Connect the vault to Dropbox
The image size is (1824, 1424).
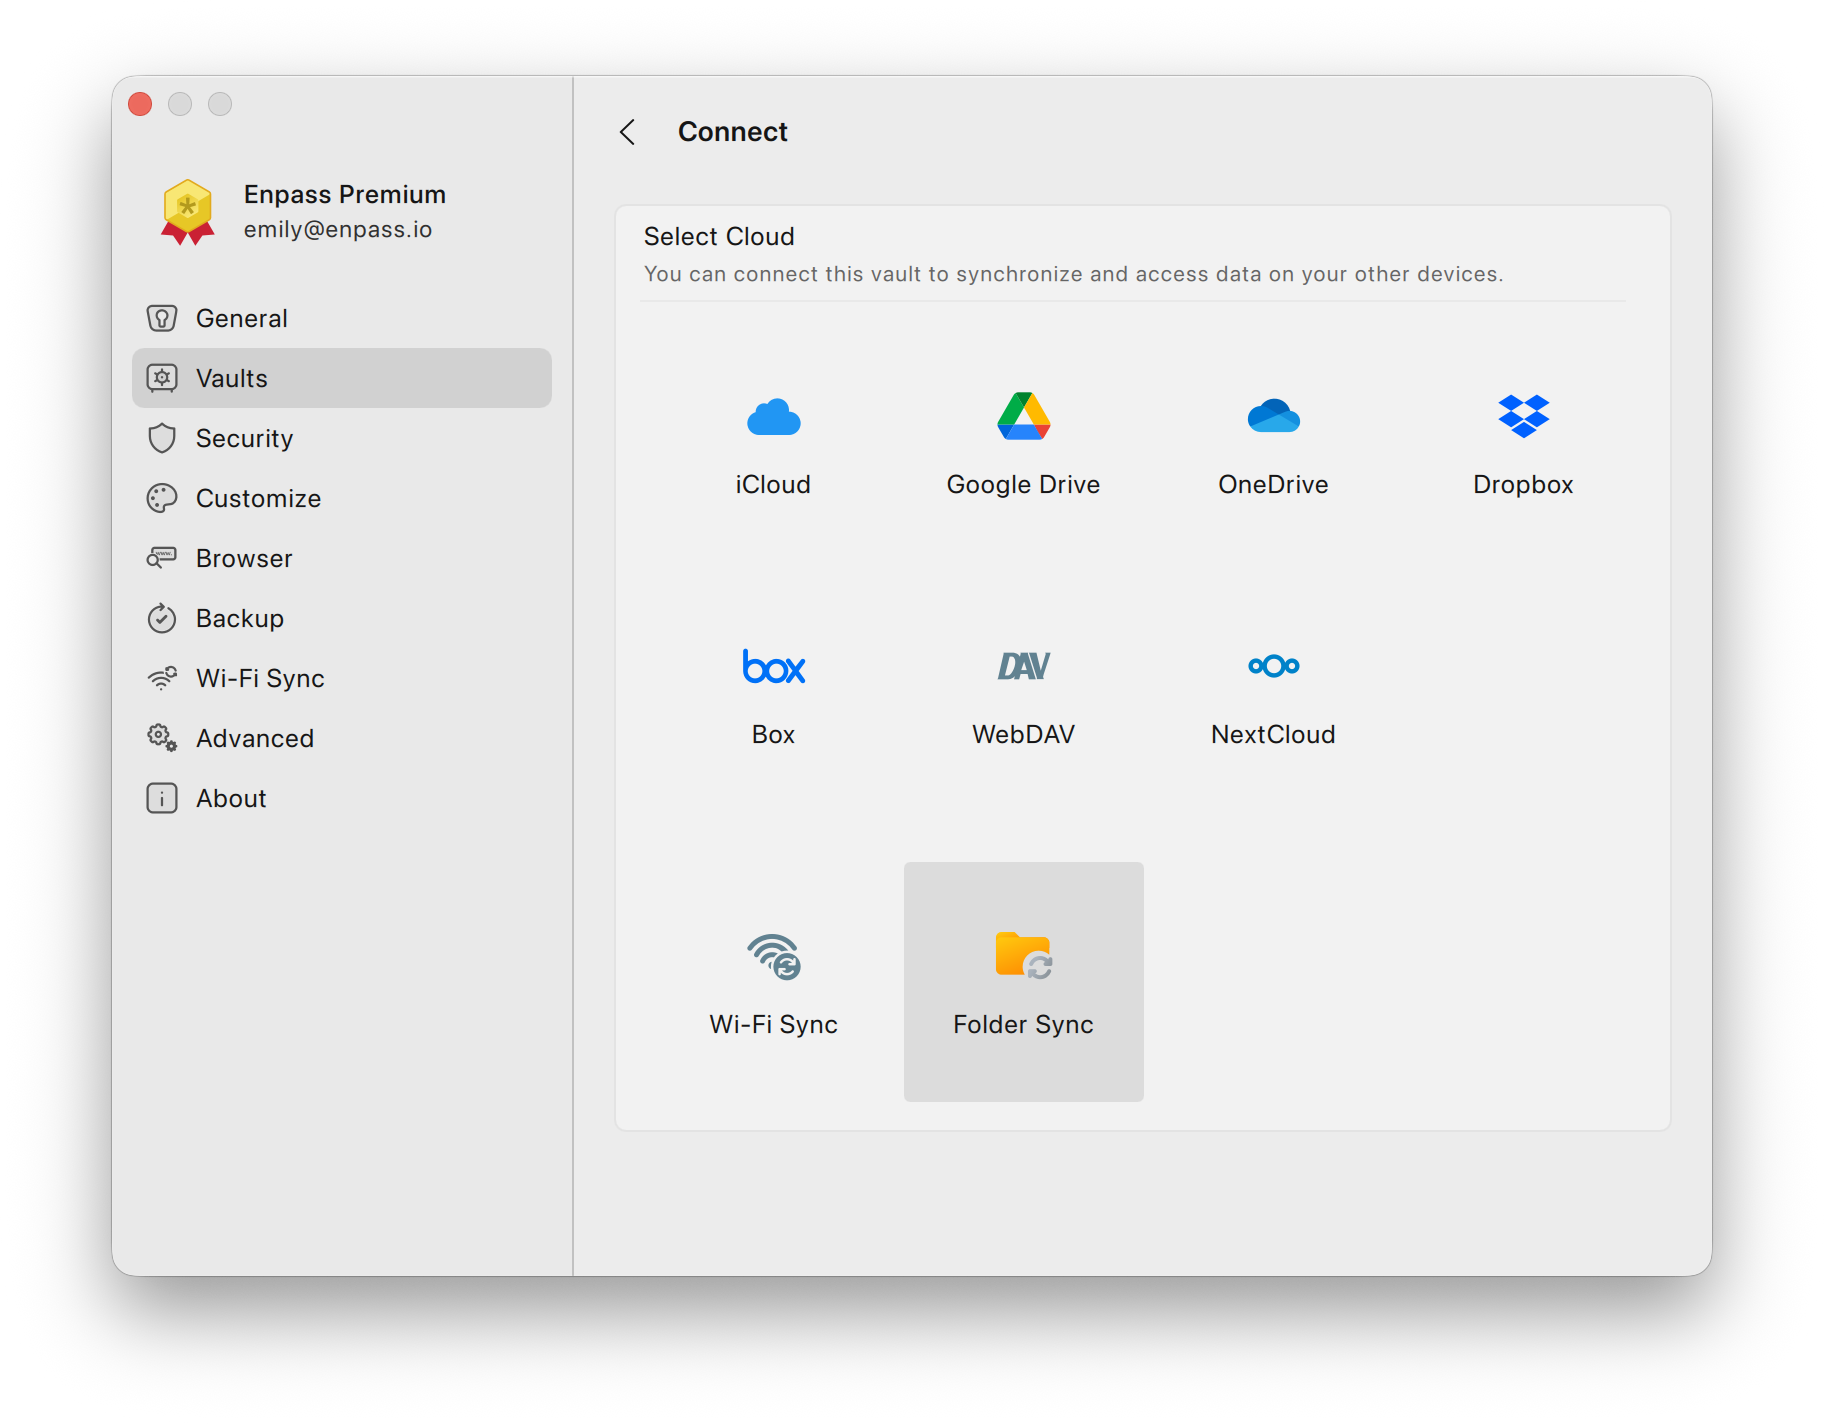coord(1523,442)
